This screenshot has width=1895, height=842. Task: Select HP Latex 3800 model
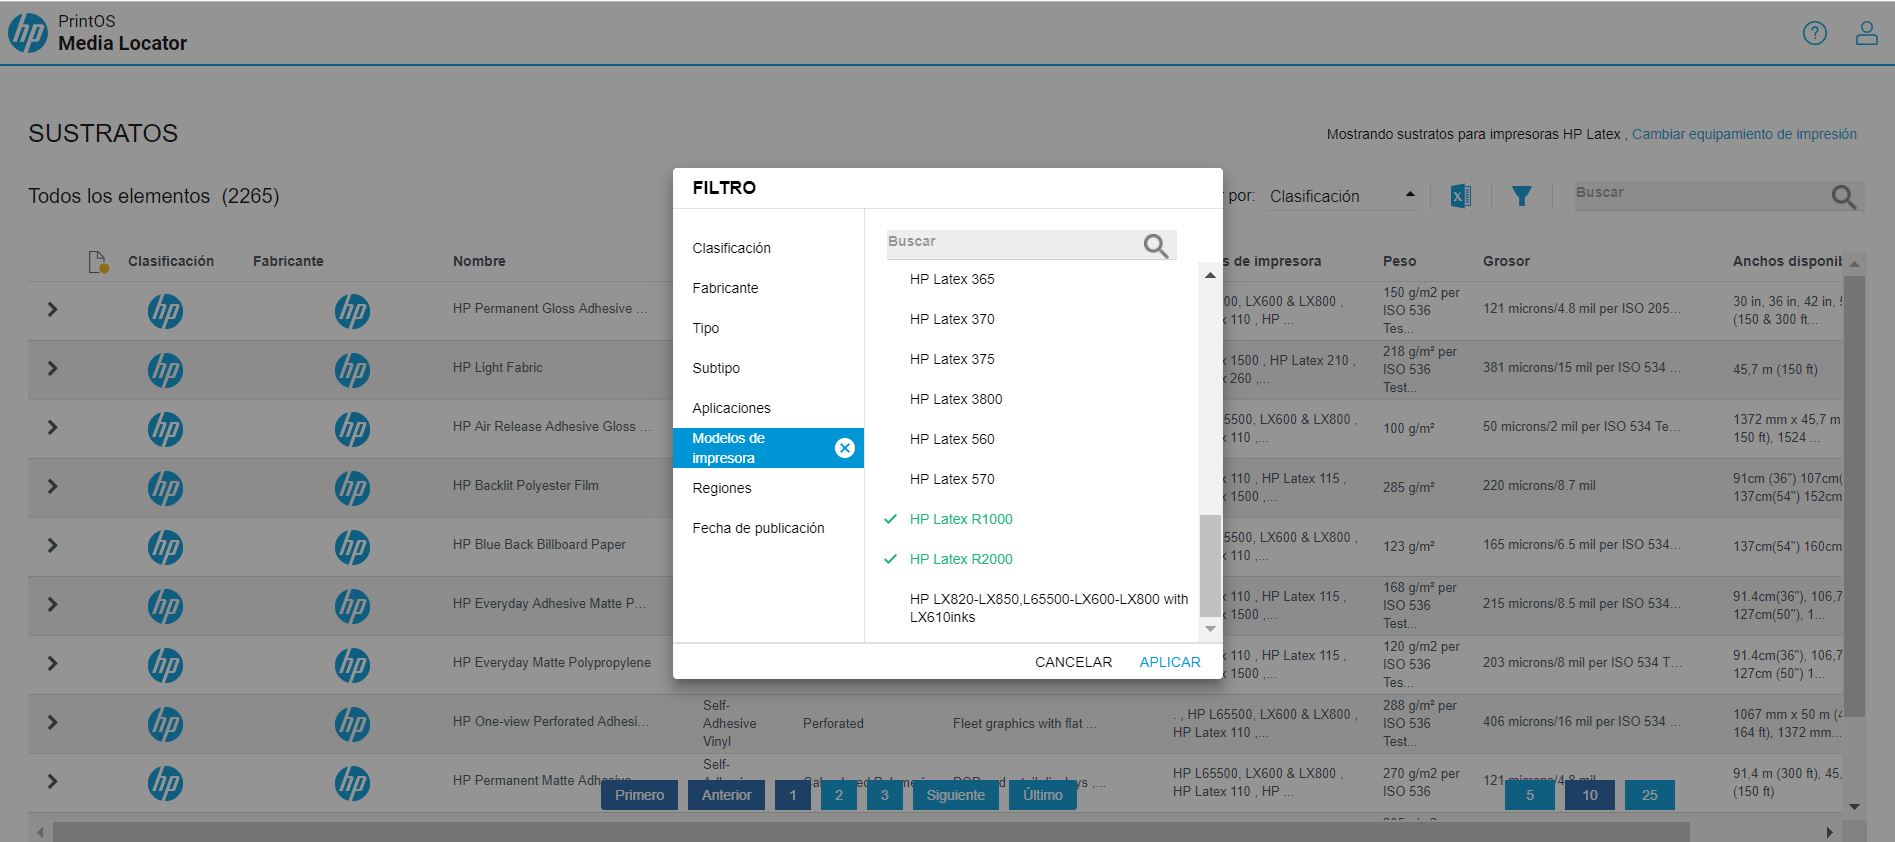956,399
